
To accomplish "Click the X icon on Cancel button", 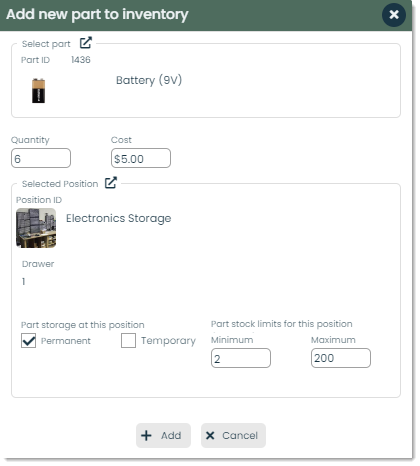I will click(210, 436).
